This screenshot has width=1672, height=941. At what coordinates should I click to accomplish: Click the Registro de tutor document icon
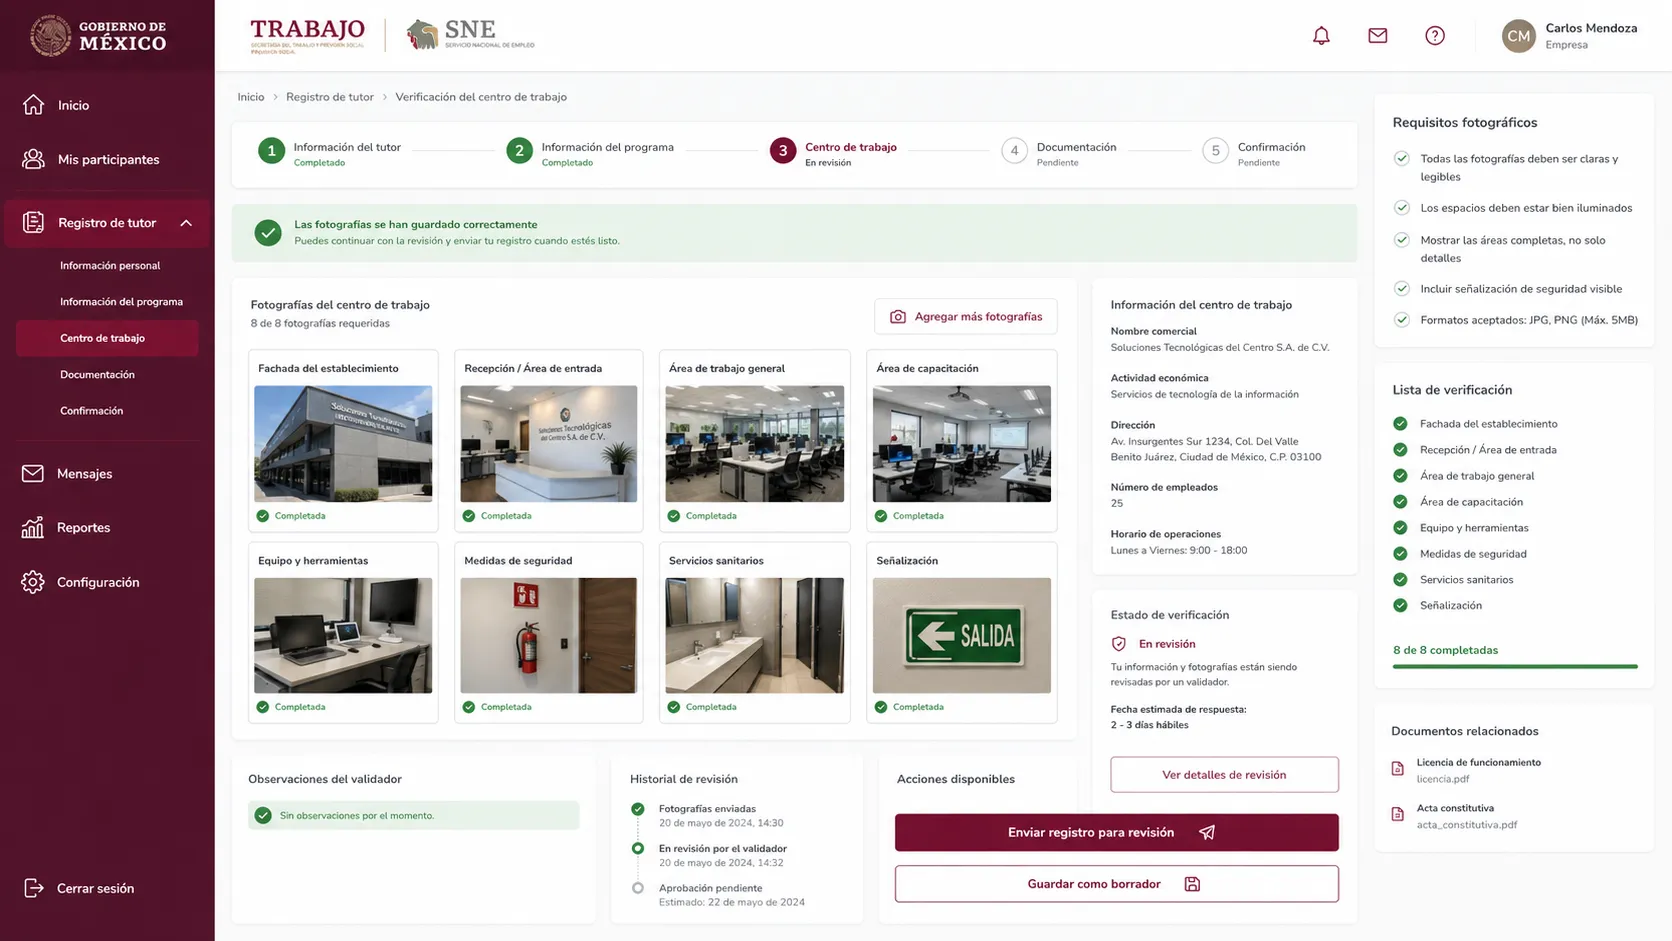tap(33, 222)
